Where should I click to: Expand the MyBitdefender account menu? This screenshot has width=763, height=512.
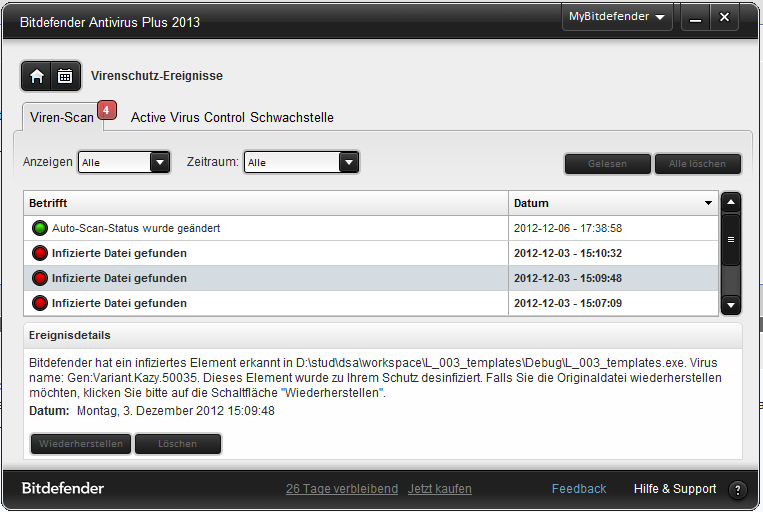point(617,17)
